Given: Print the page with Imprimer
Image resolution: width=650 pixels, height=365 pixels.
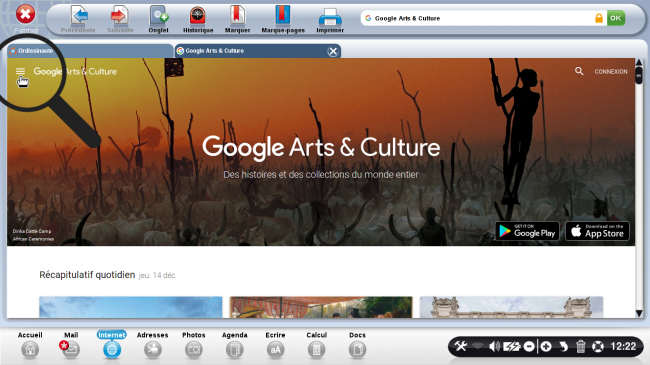Looking at the screenshot, I should (330, 19).
